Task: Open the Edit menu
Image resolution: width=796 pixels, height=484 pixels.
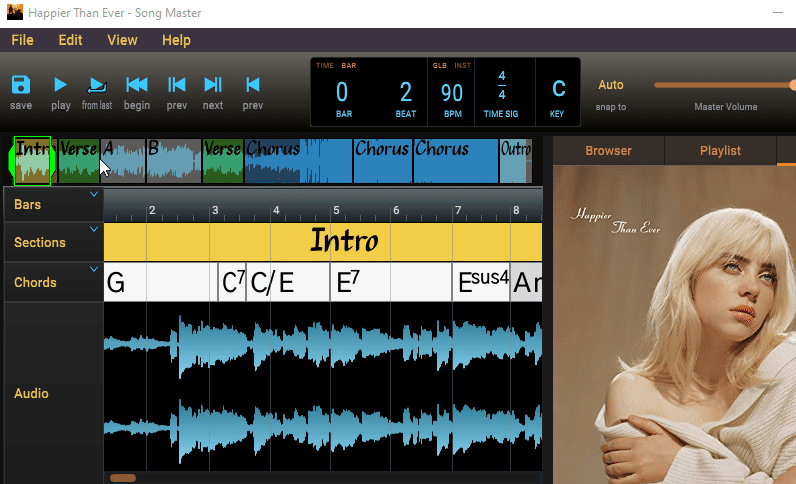Action: tap(70, 40)
